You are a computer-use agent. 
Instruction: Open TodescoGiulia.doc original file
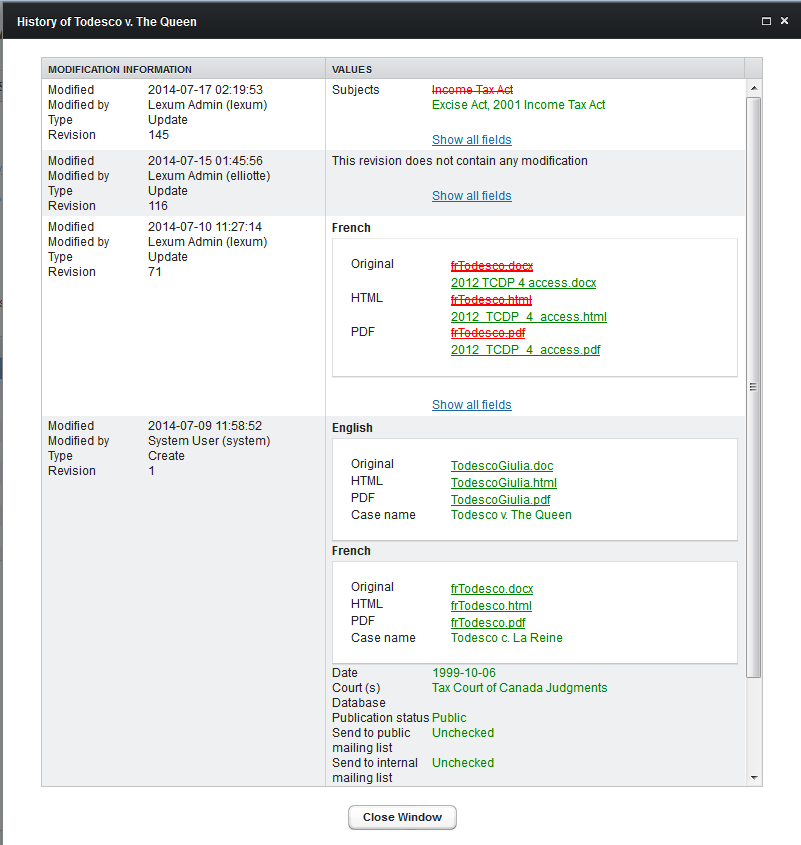click(501, 466)
